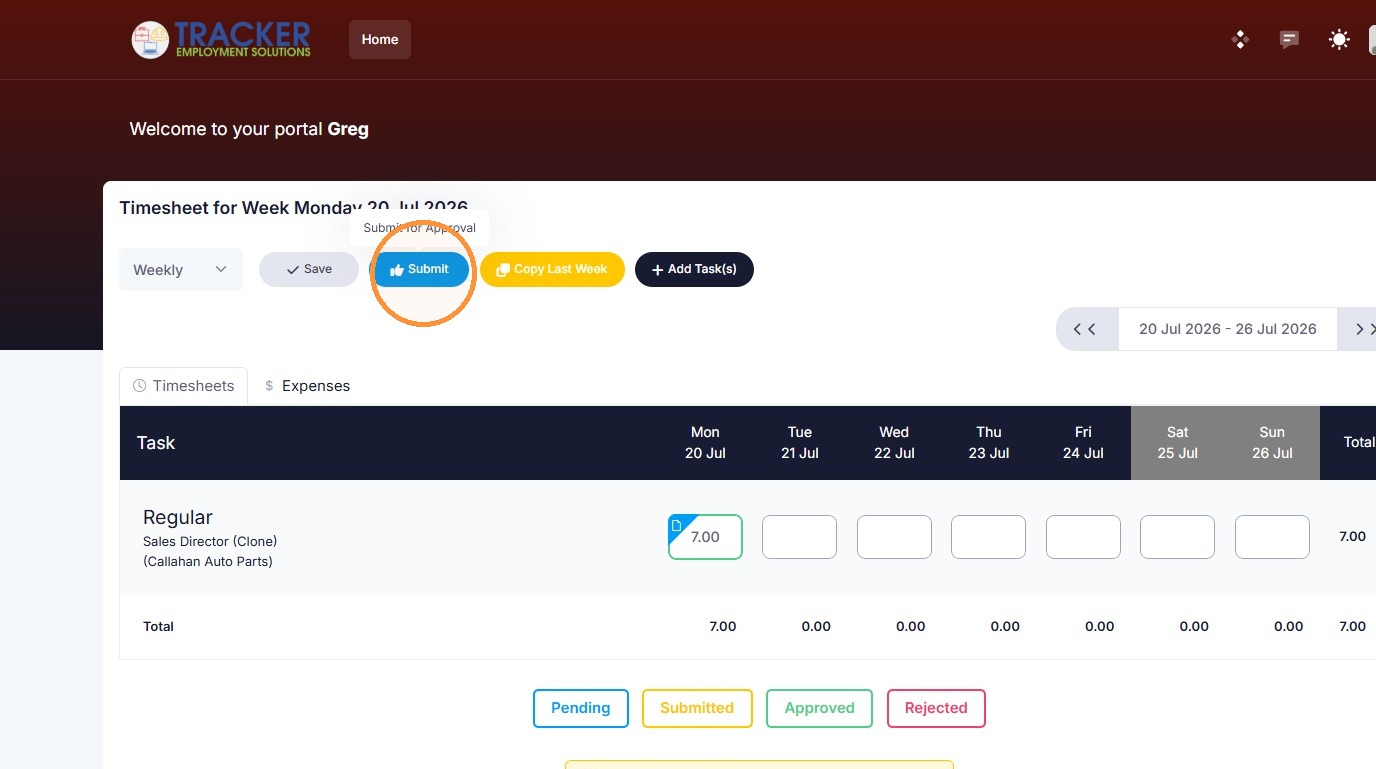This screenshot has width=1376, height=769.
Task: Click the Regular task name
Action: point(178,517)
